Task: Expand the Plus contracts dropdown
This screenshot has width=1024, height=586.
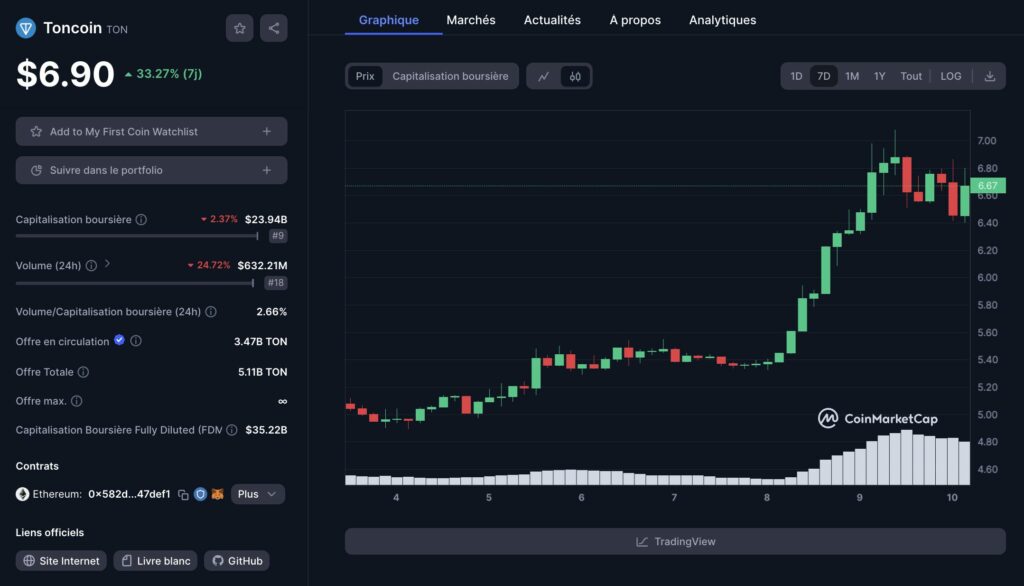Action: pos(258,494)
